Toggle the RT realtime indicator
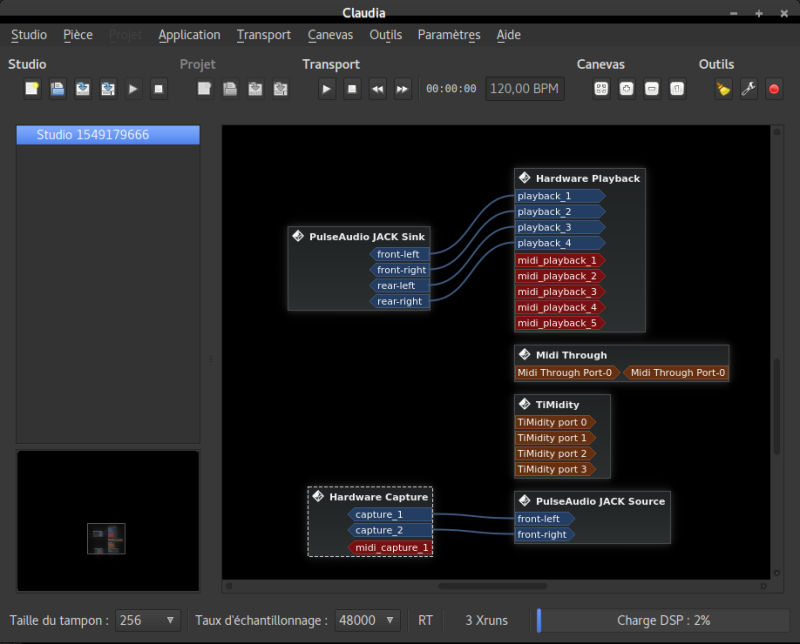 point(425,620)
